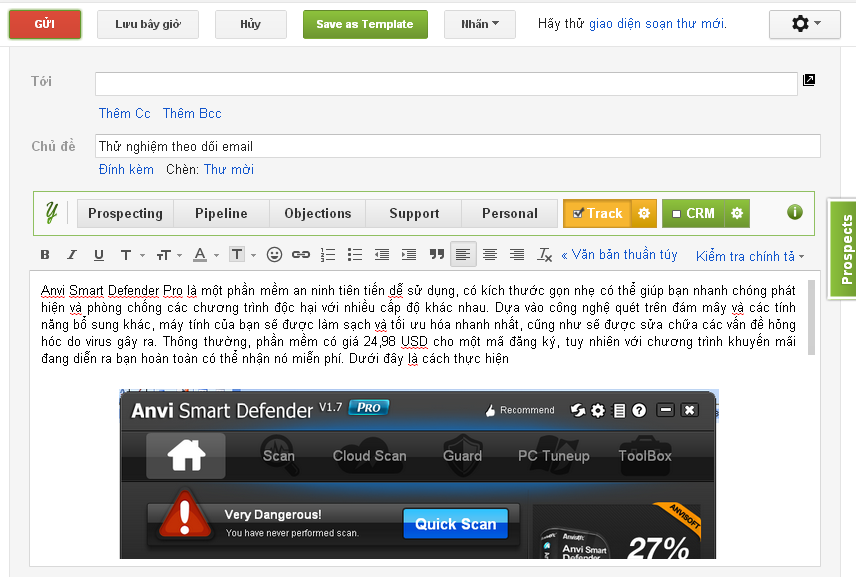The image size is (856, 577).
Task: Insert a hyperlink
Action: point(300,254)
